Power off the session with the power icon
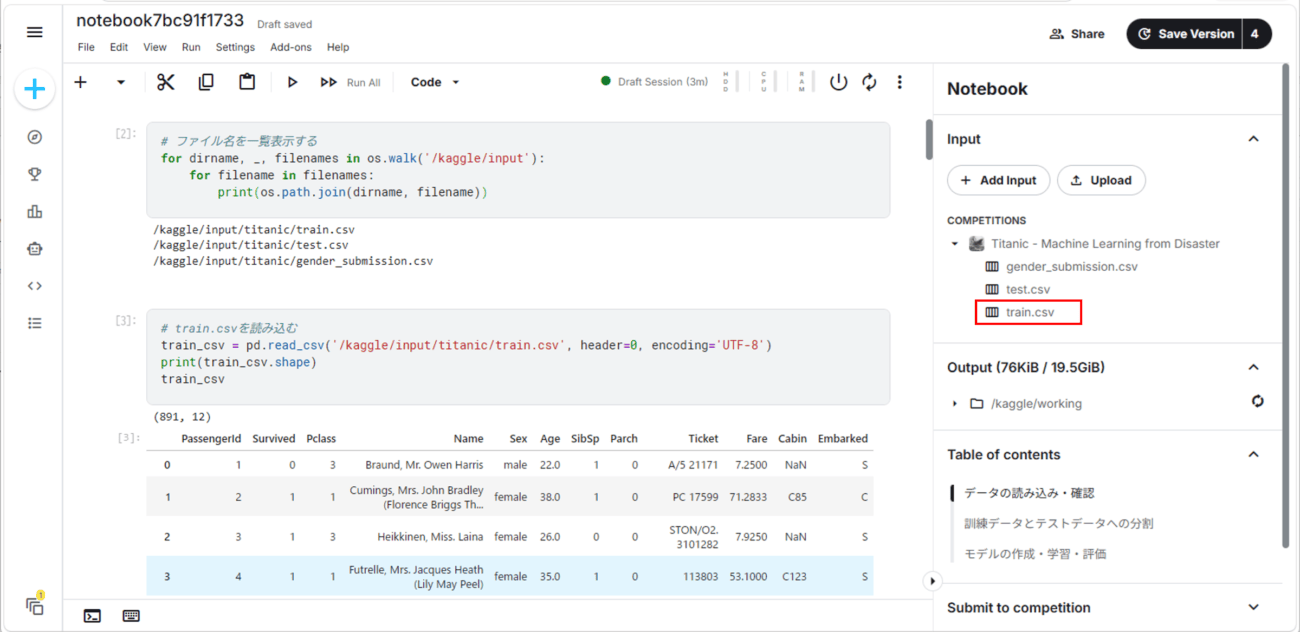Viewport: 1300px width, 632px height. coord(839,82)
